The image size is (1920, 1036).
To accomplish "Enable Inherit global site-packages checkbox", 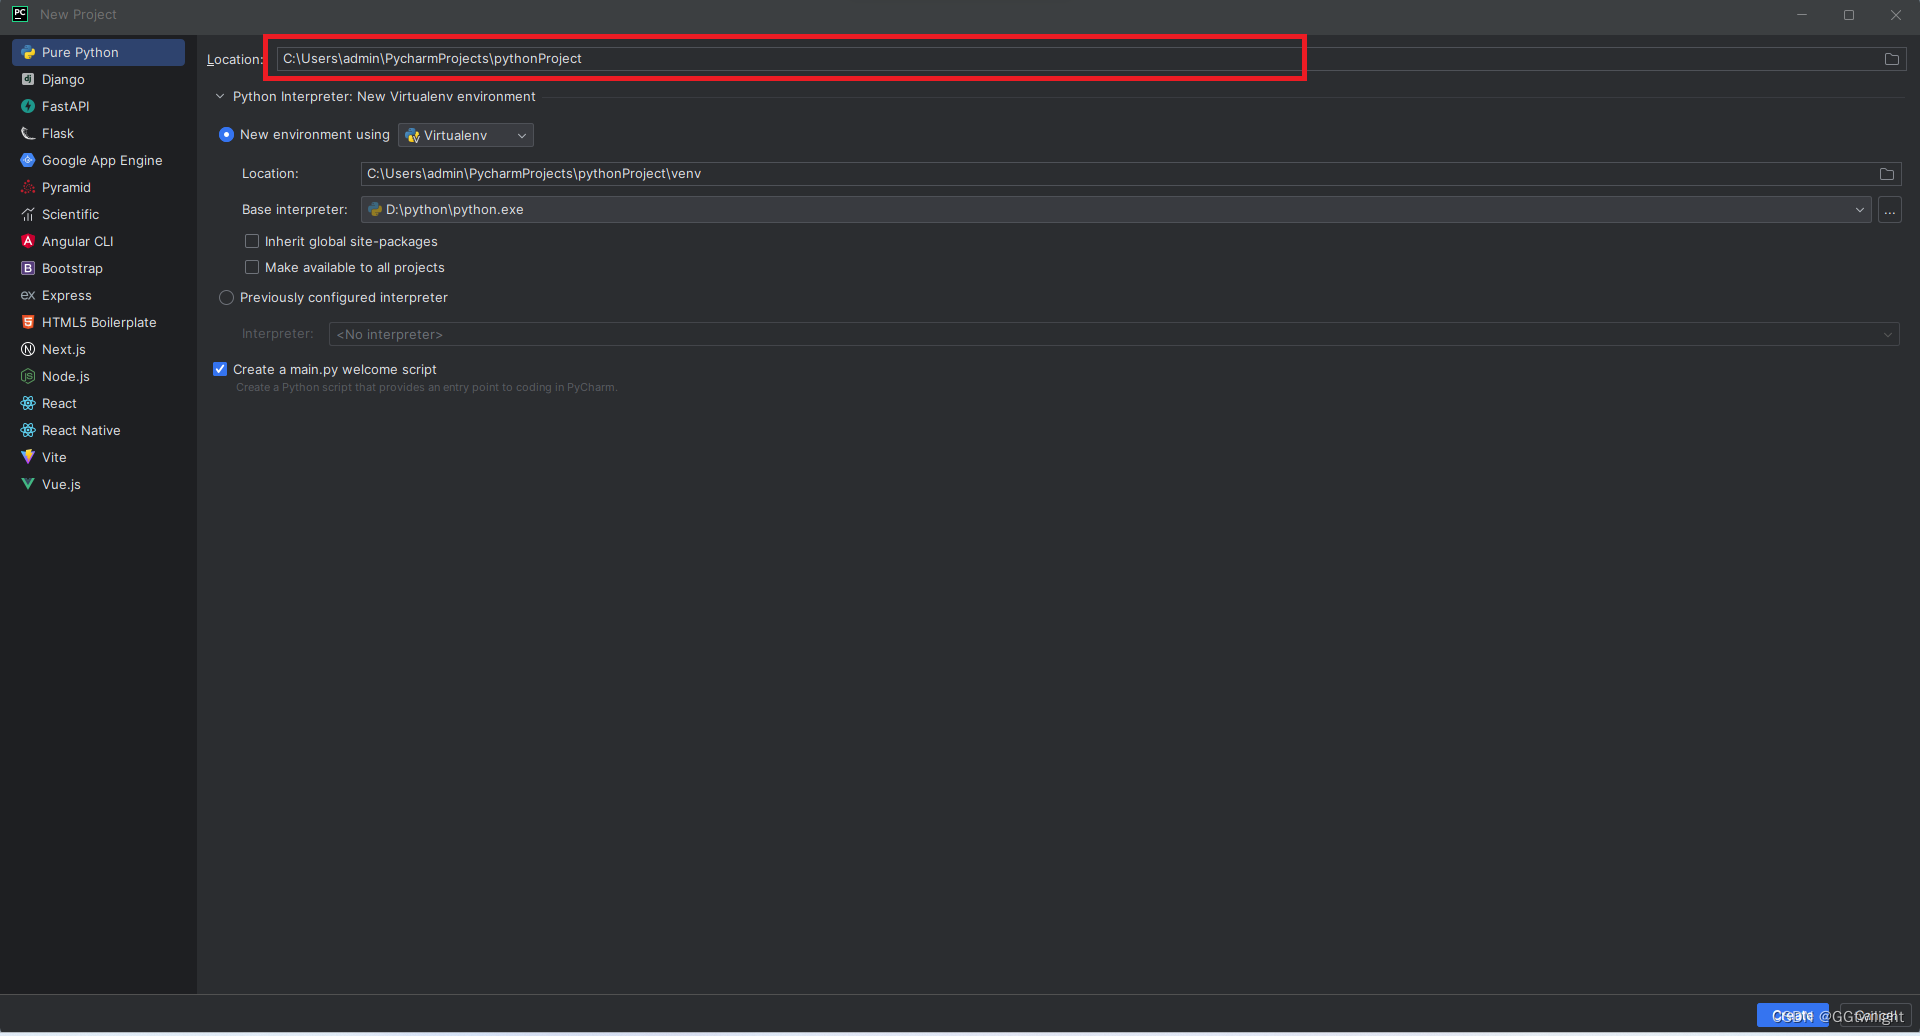I will pyautogui.click(x=252, y=242).
